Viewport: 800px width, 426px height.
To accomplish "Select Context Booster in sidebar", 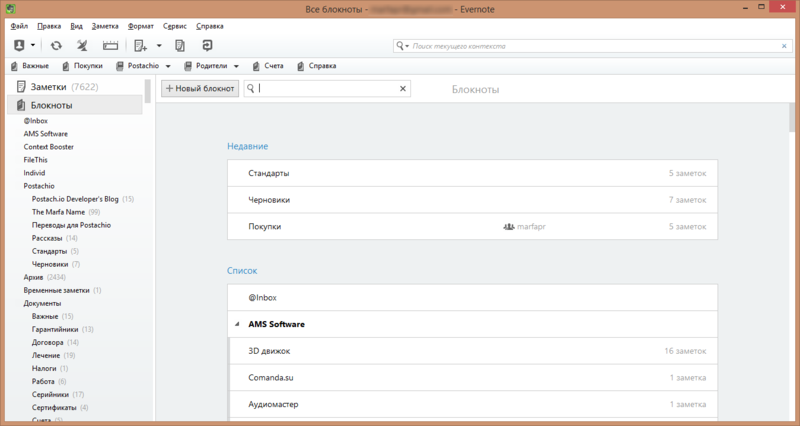I will pos(48,147).
